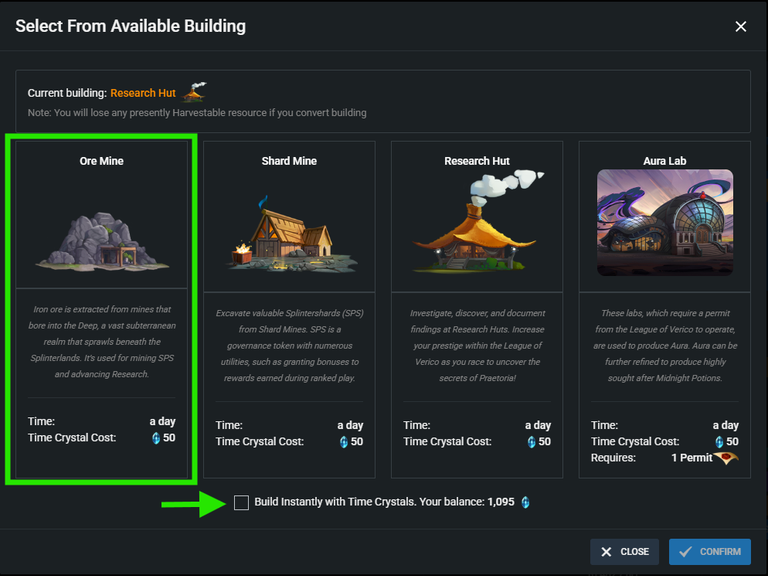768x576 pixels.
Task: Click the time crystal icon in Shard Mine cost
Action: (343, 442)
